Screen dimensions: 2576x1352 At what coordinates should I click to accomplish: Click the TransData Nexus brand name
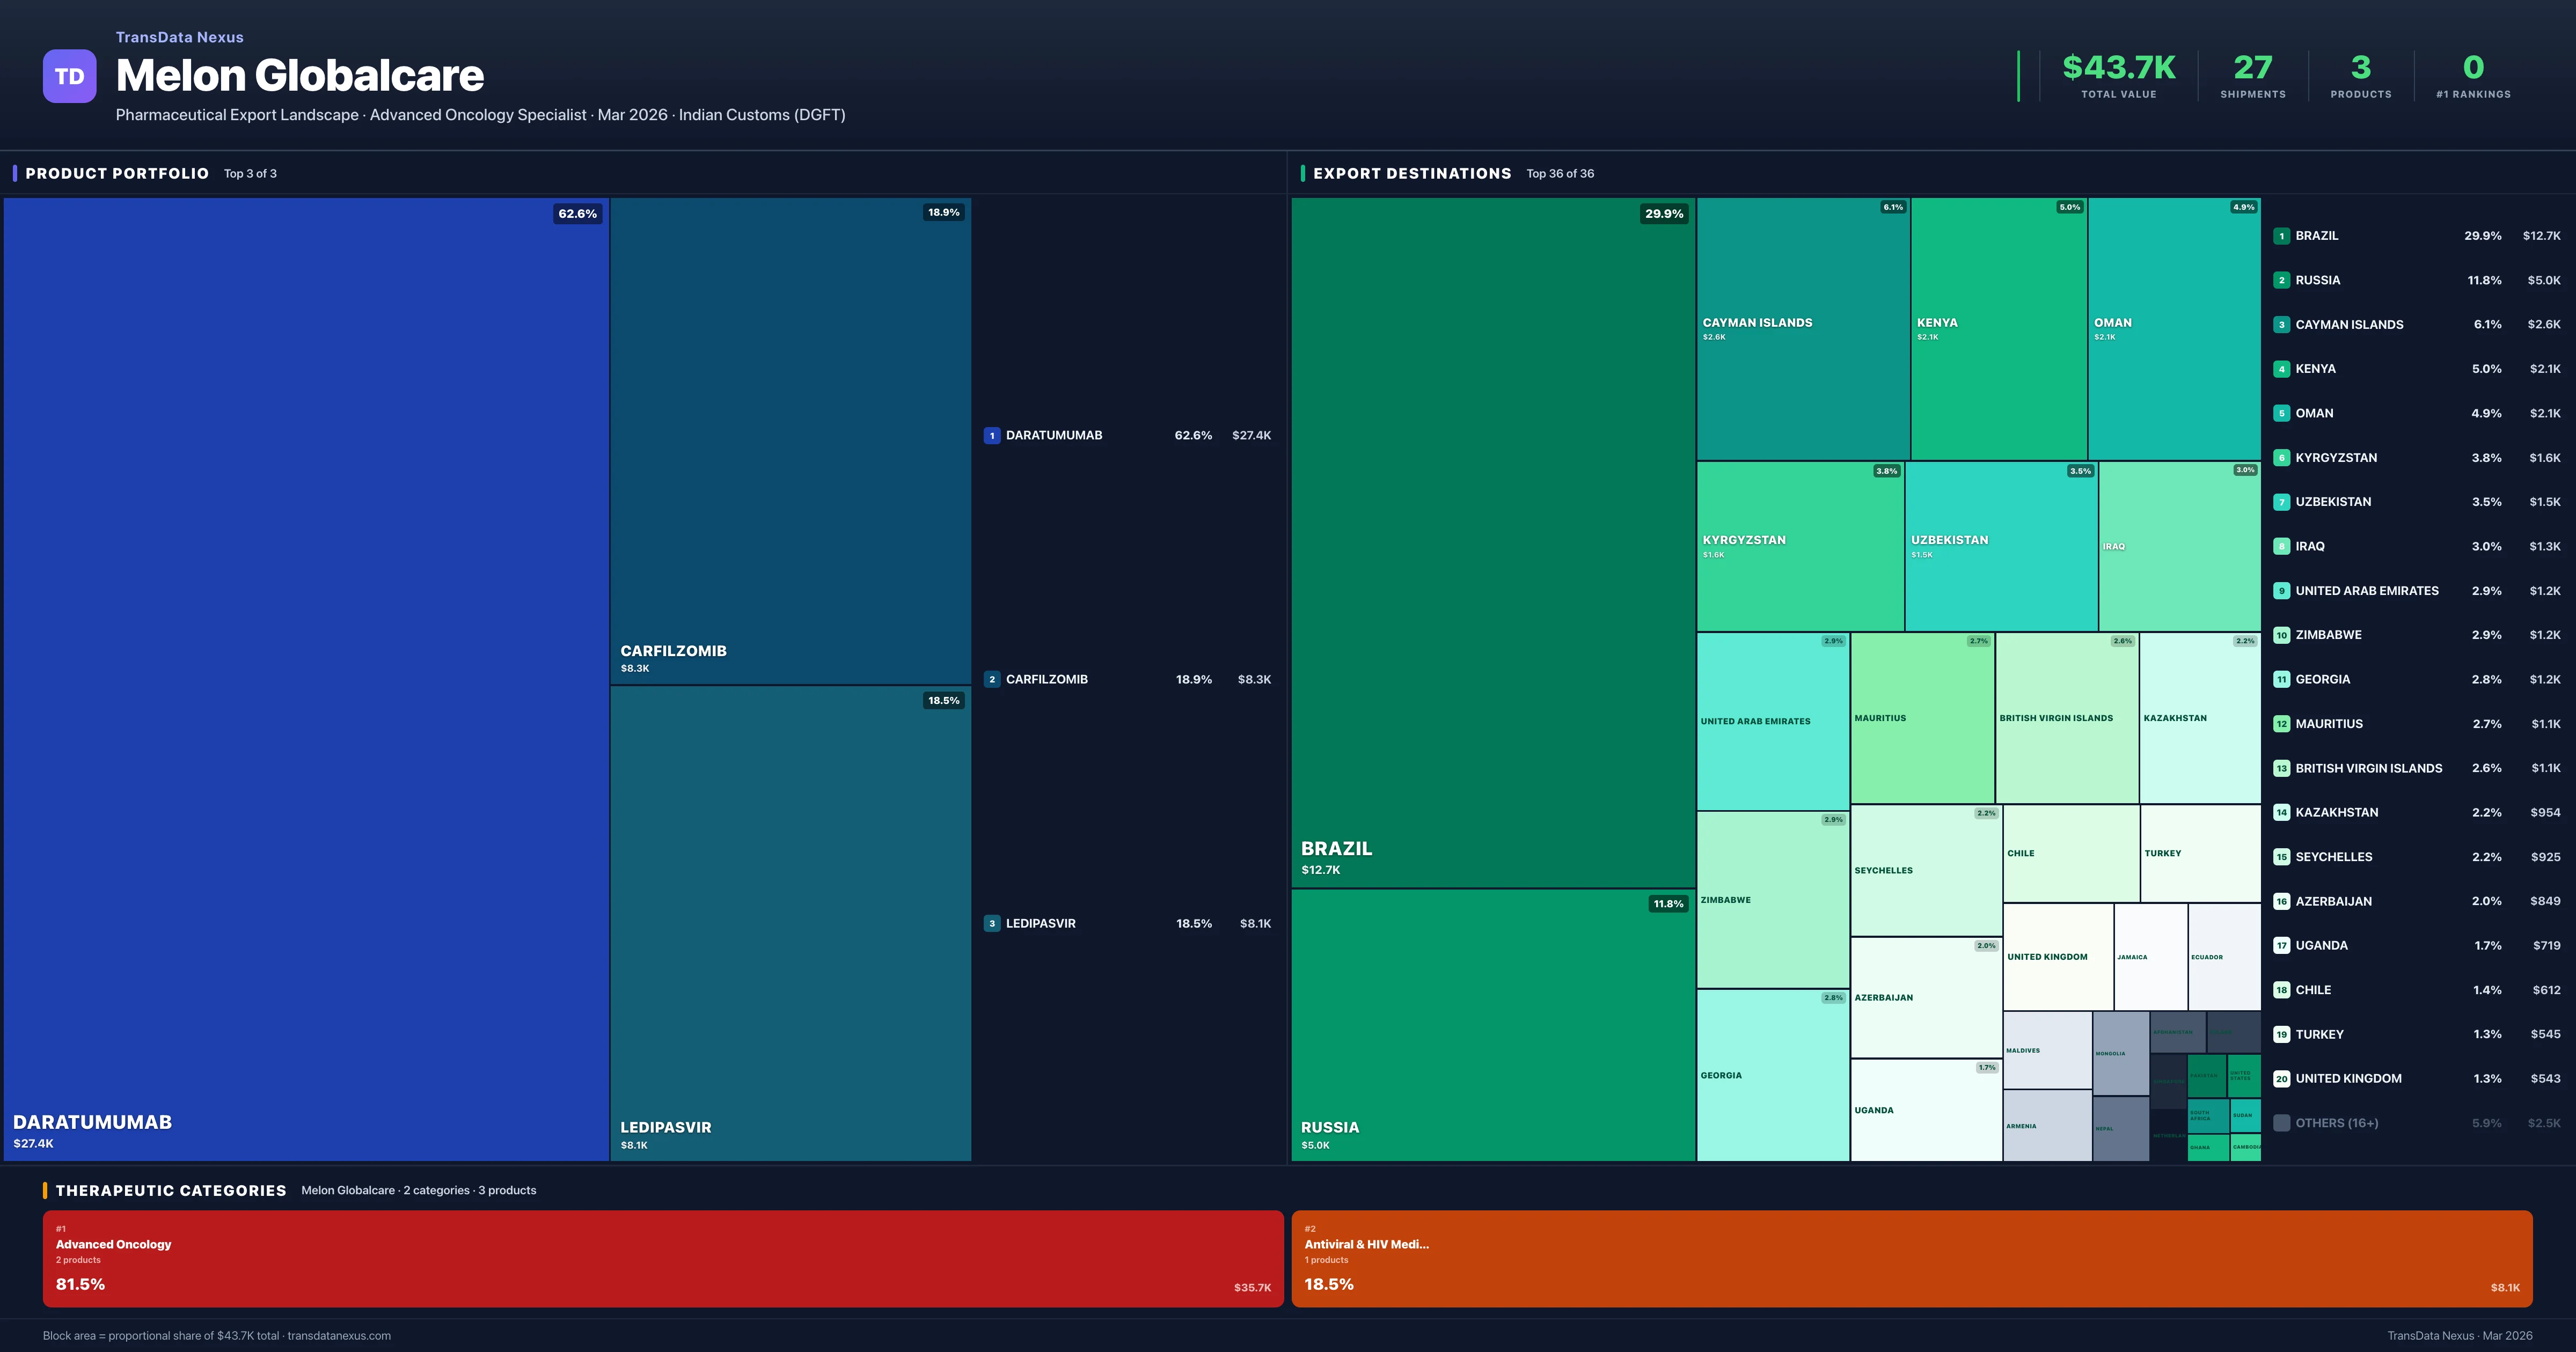click(x=180, y=37)
